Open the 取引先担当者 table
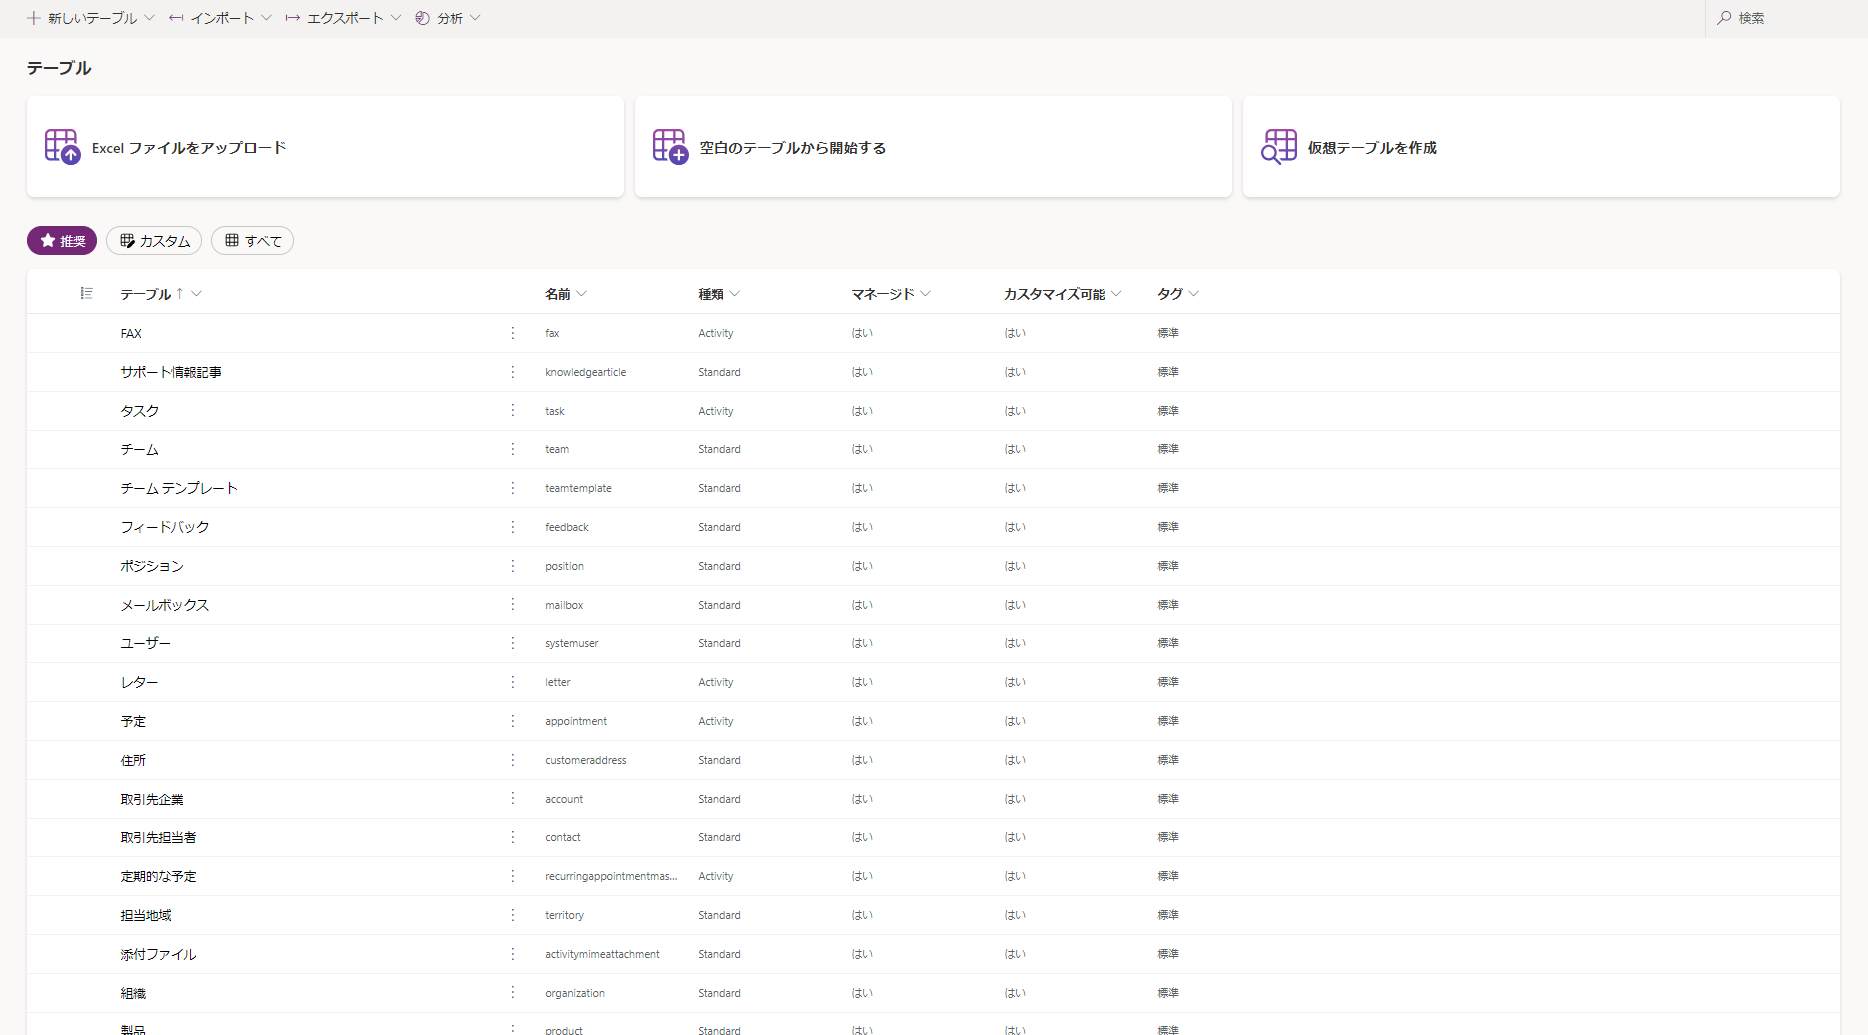Image resolution: width=1868 pixels, height=1035 pixels. [158, 837]
